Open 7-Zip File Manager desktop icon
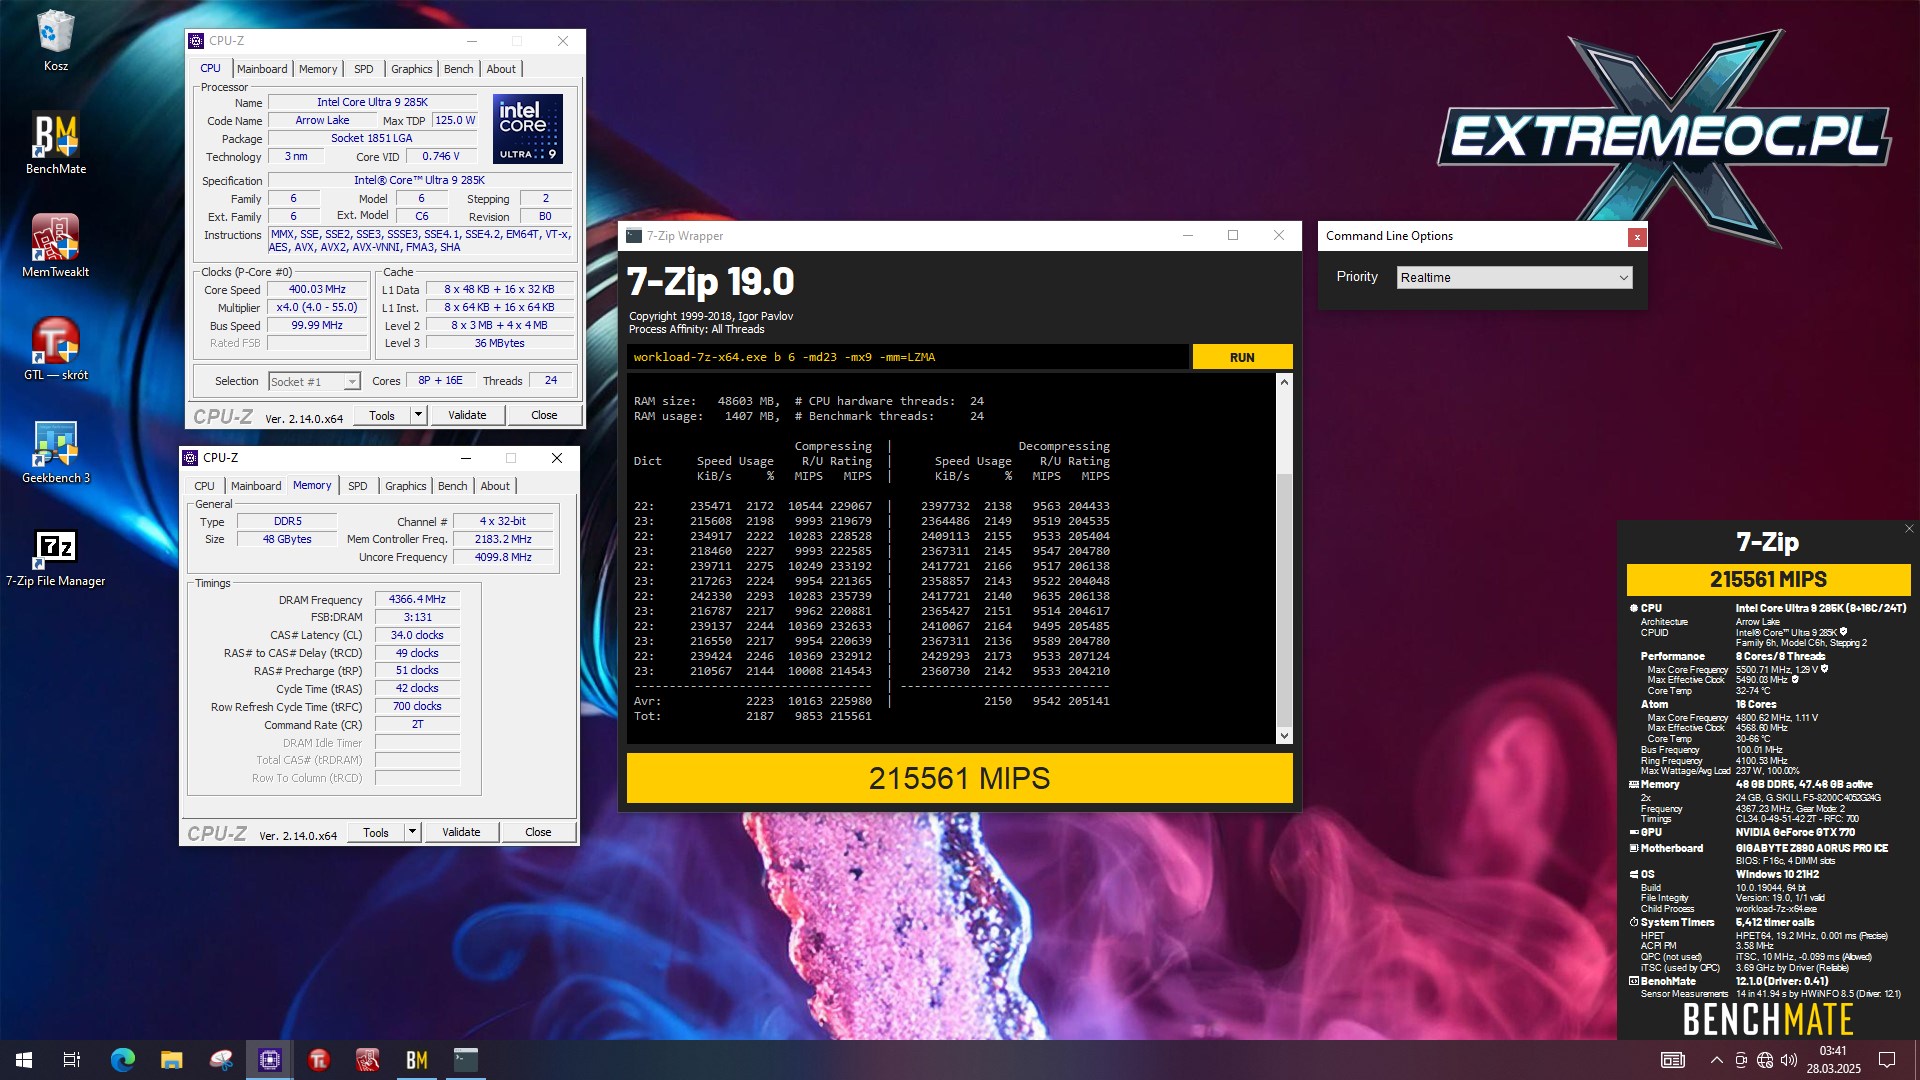 click(55, 557)
